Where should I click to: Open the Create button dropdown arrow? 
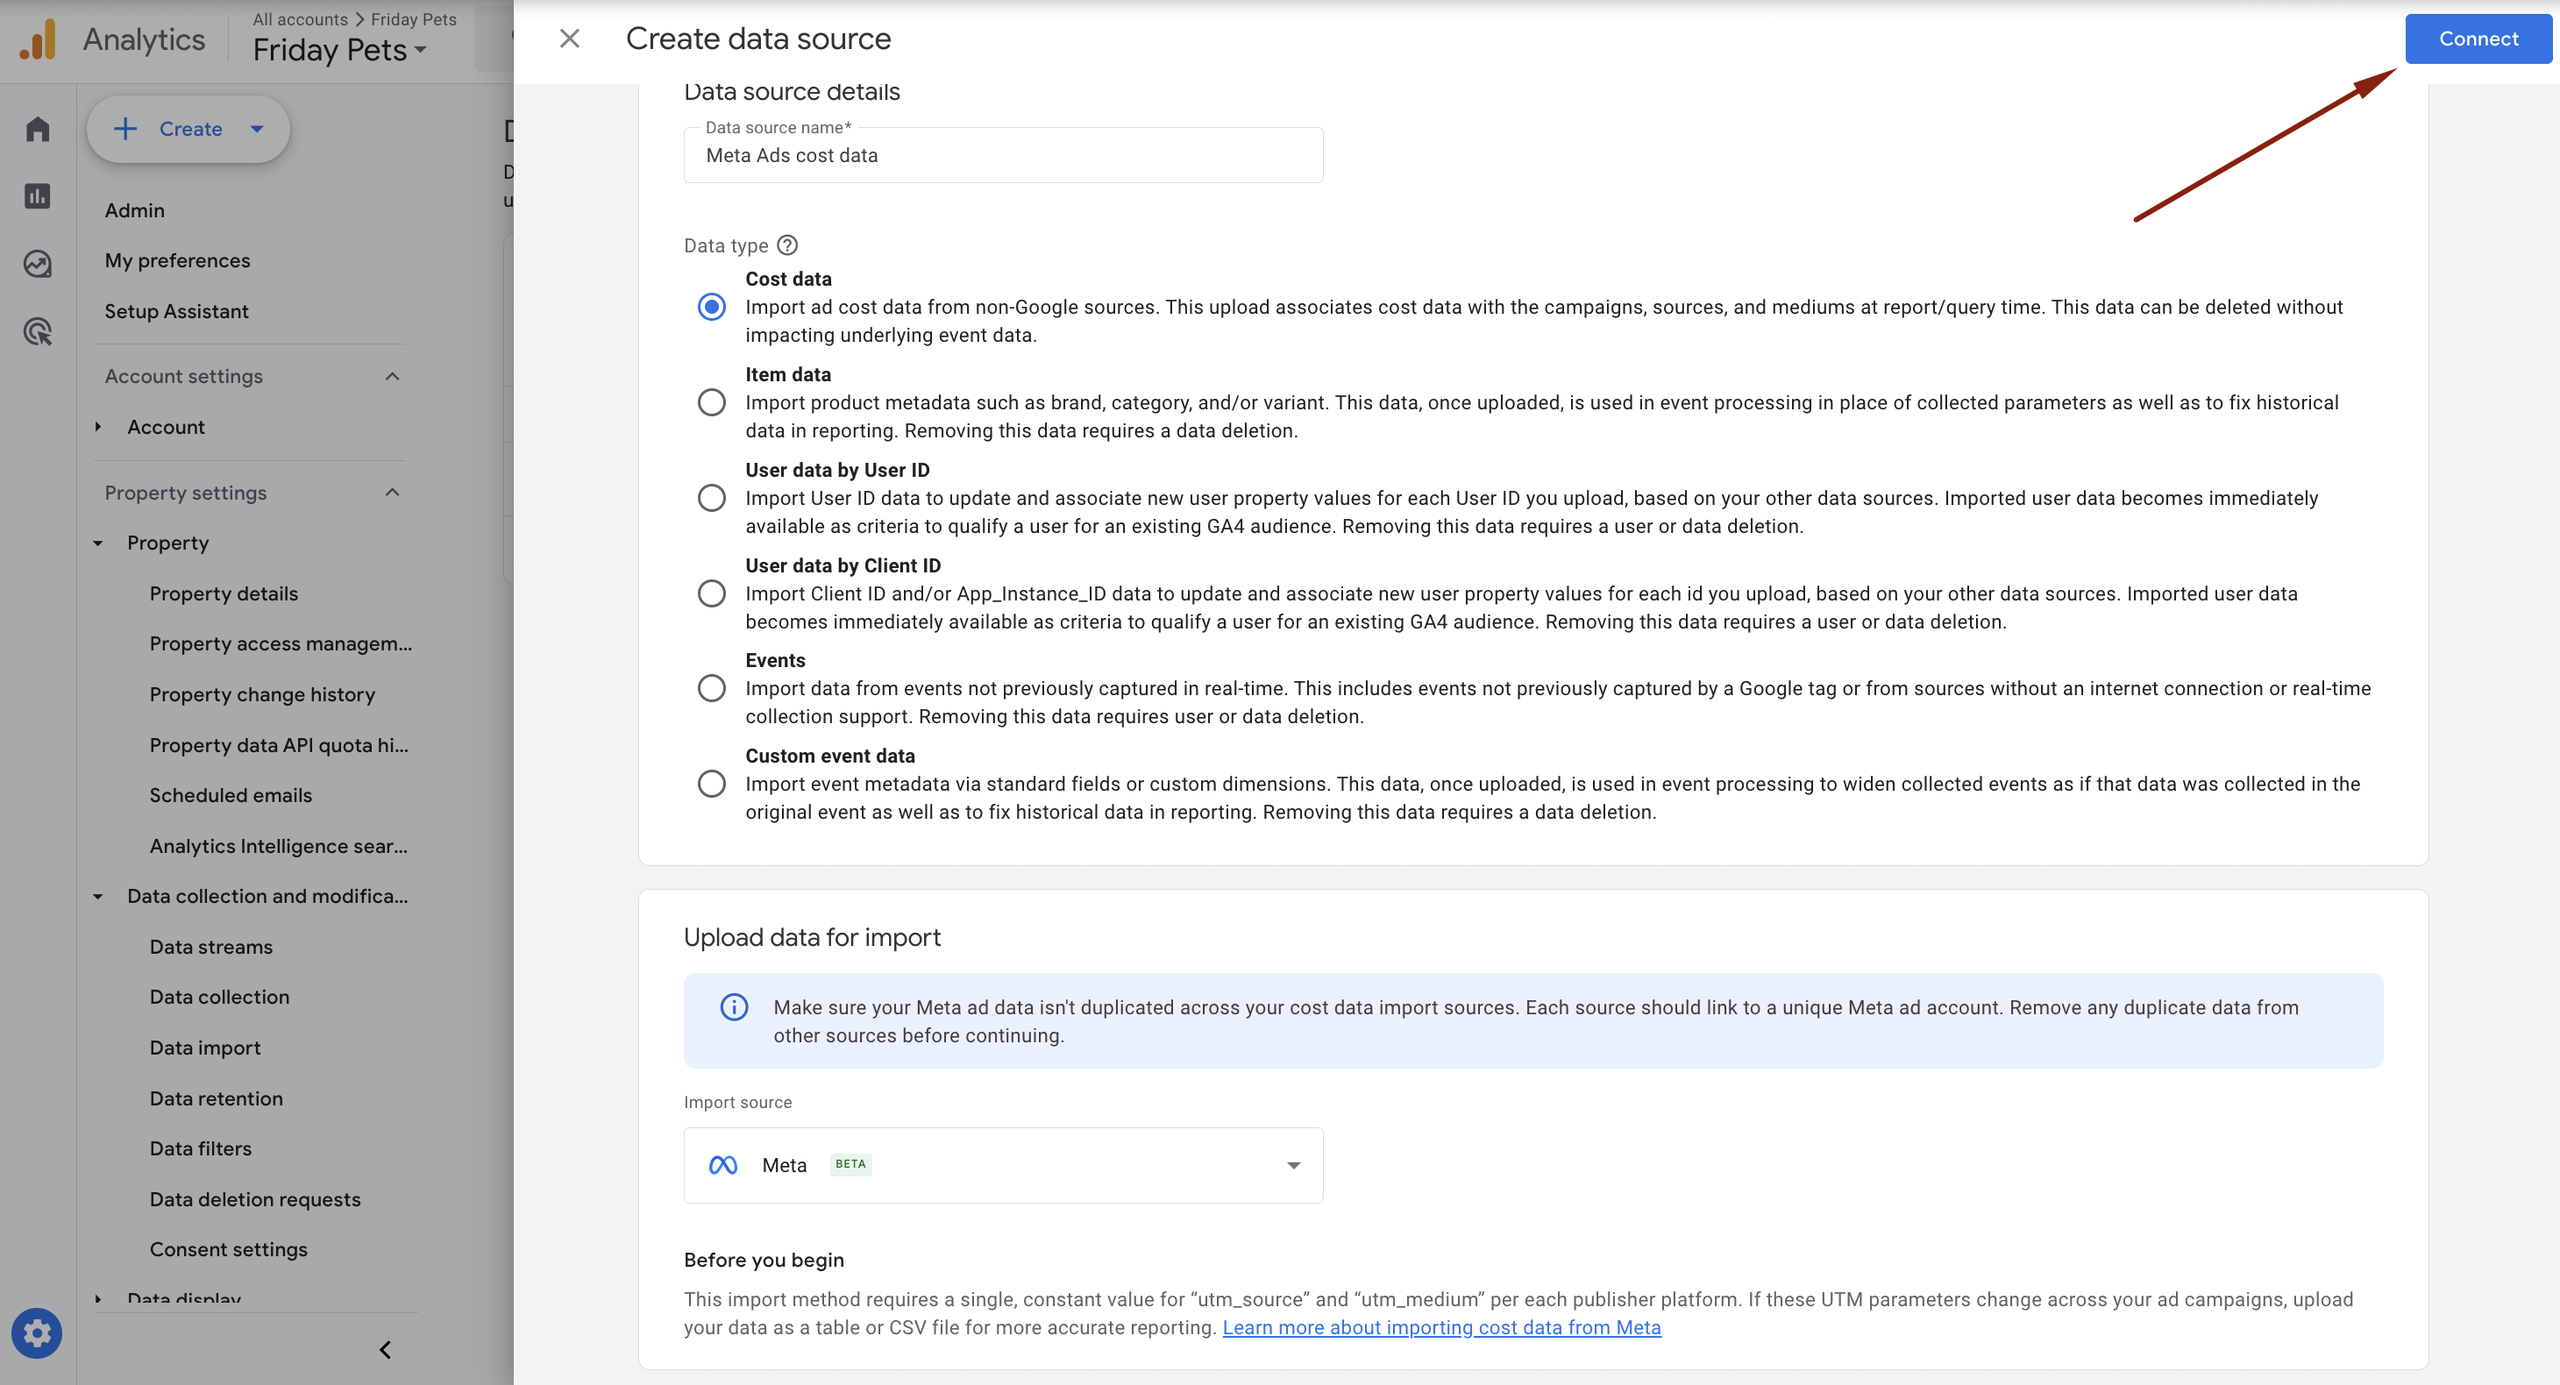pos(257,129)
